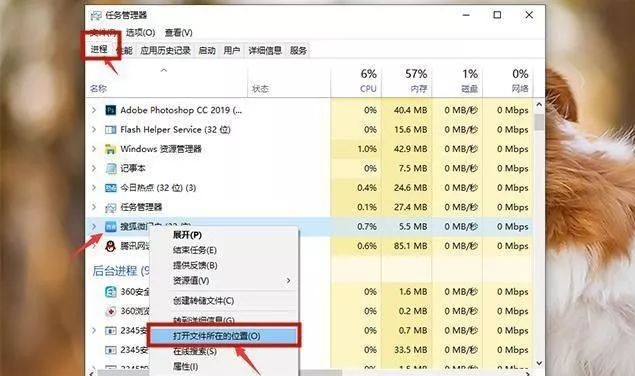Switch to the 应用历史记录 tab
The width and height of the screenshot is (635, 376).
[165, 51]
